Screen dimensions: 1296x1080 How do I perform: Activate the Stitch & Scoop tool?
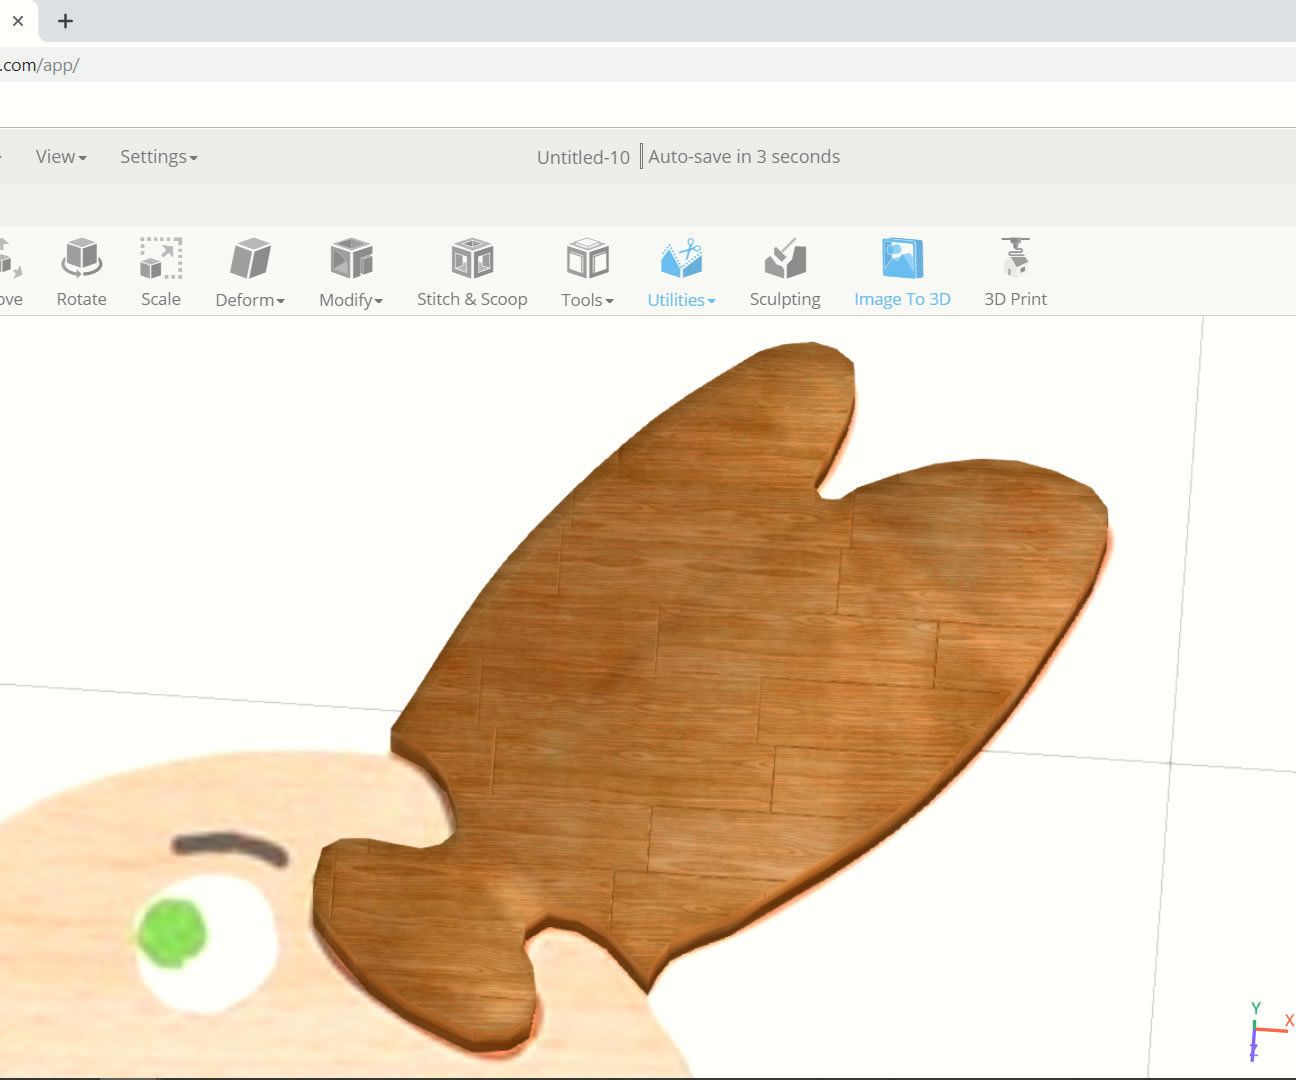coord(471,268)
